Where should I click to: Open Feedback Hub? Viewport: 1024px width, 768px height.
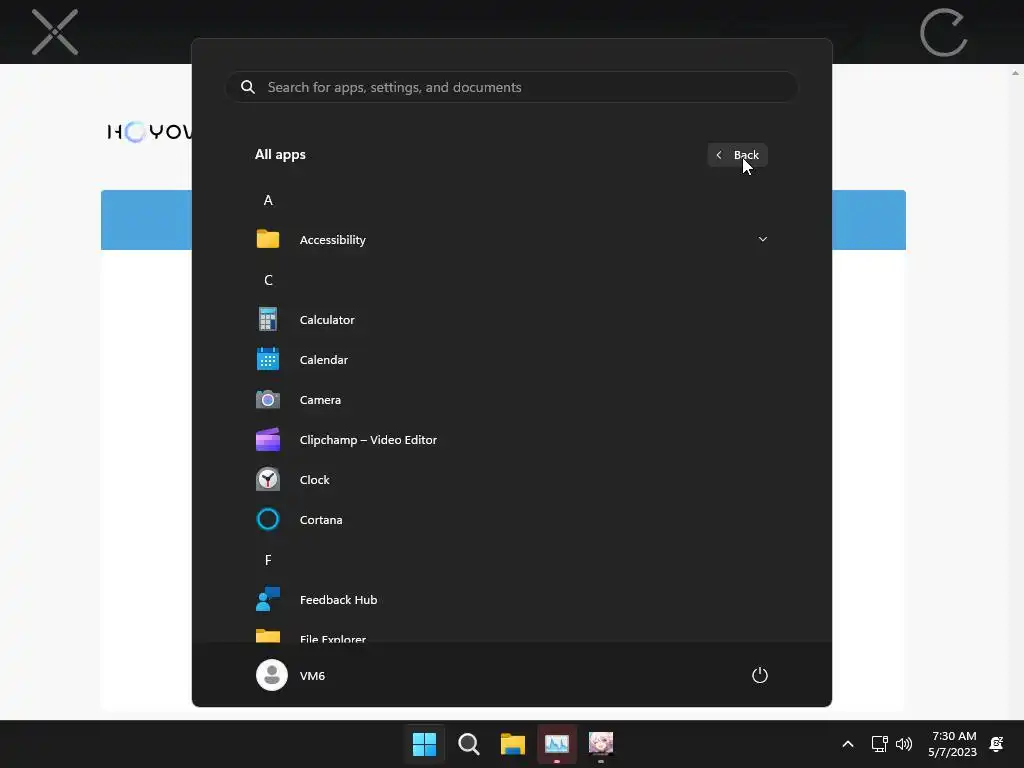click(x=511, y=600)
